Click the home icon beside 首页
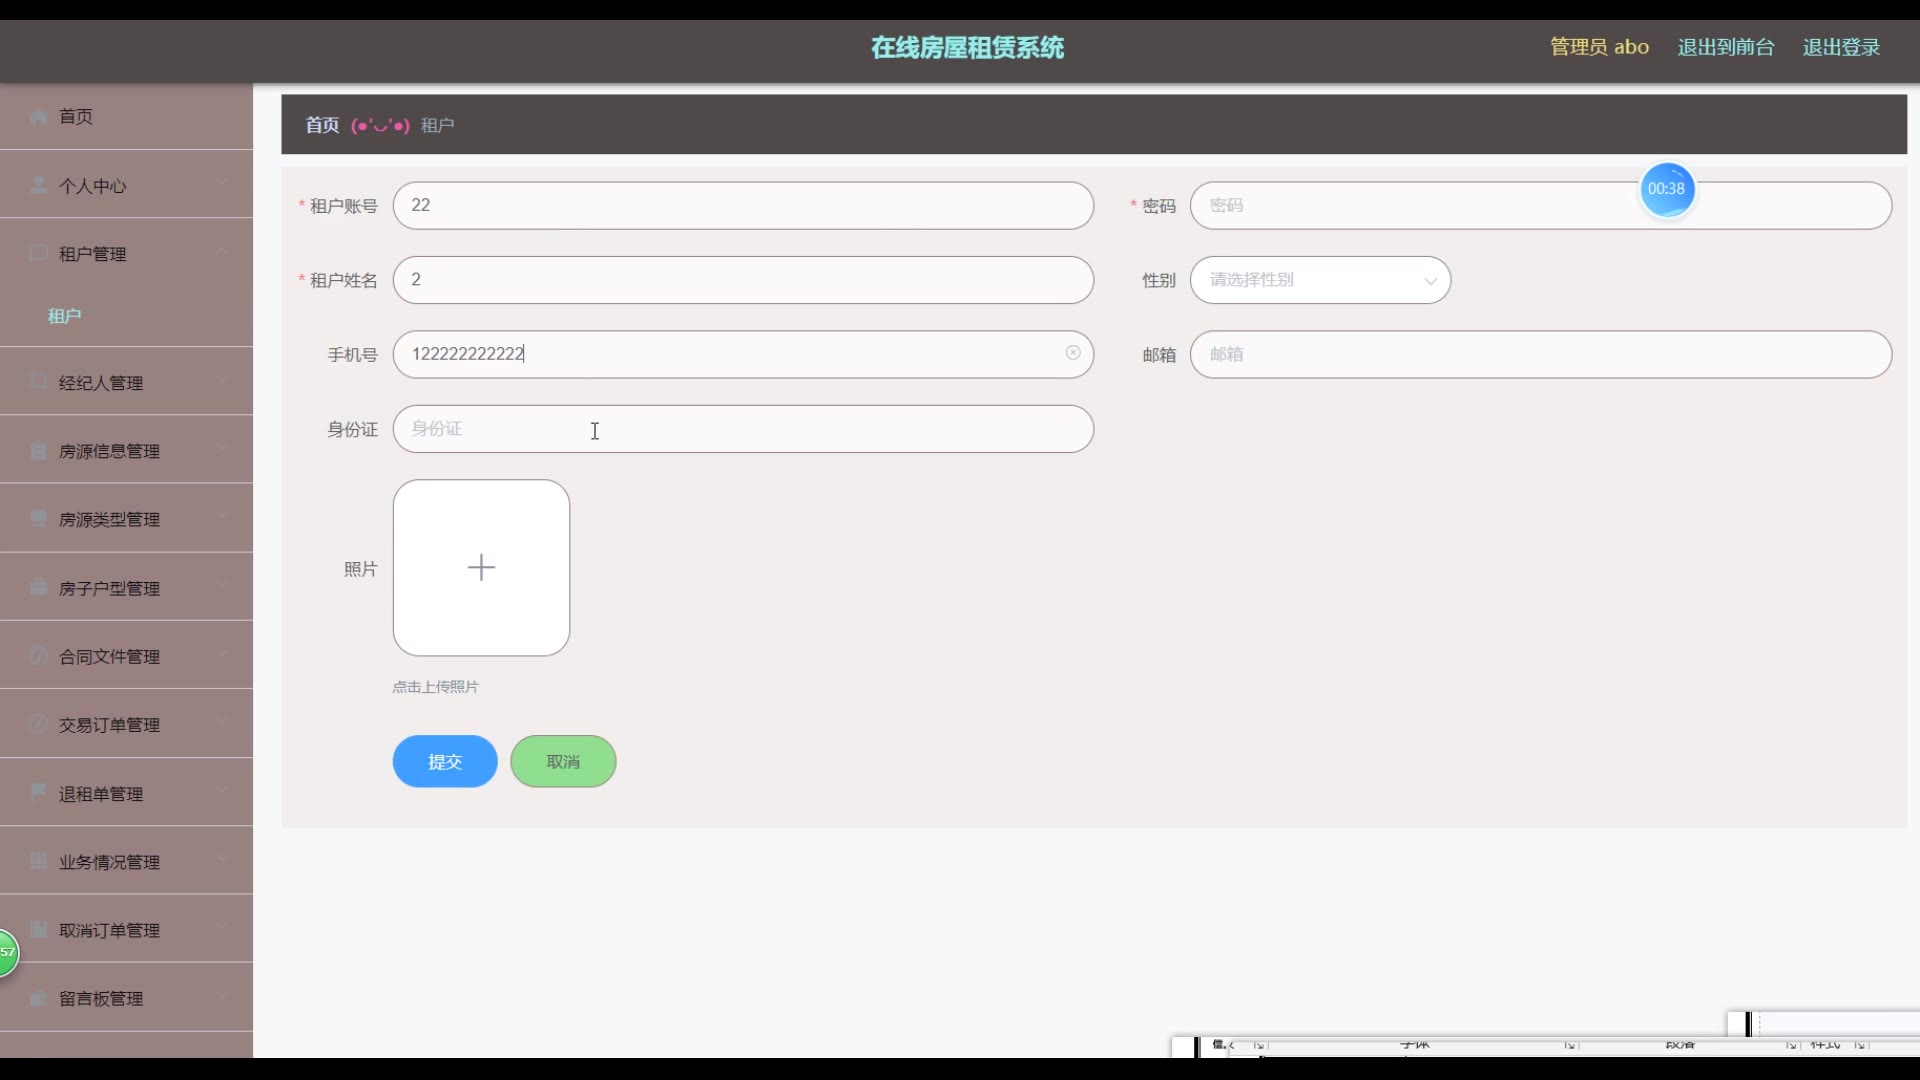The height and width of the screenshot is (1080, 1920). 39,117
